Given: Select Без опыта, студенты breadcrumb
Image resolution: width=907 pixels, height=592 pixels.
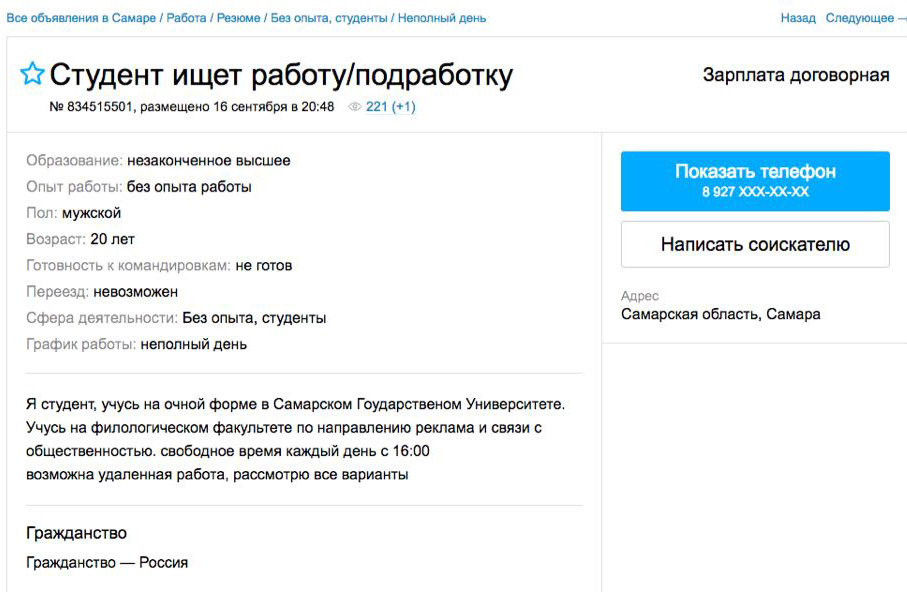Looking at the screenshot, I should pos(329,18).
